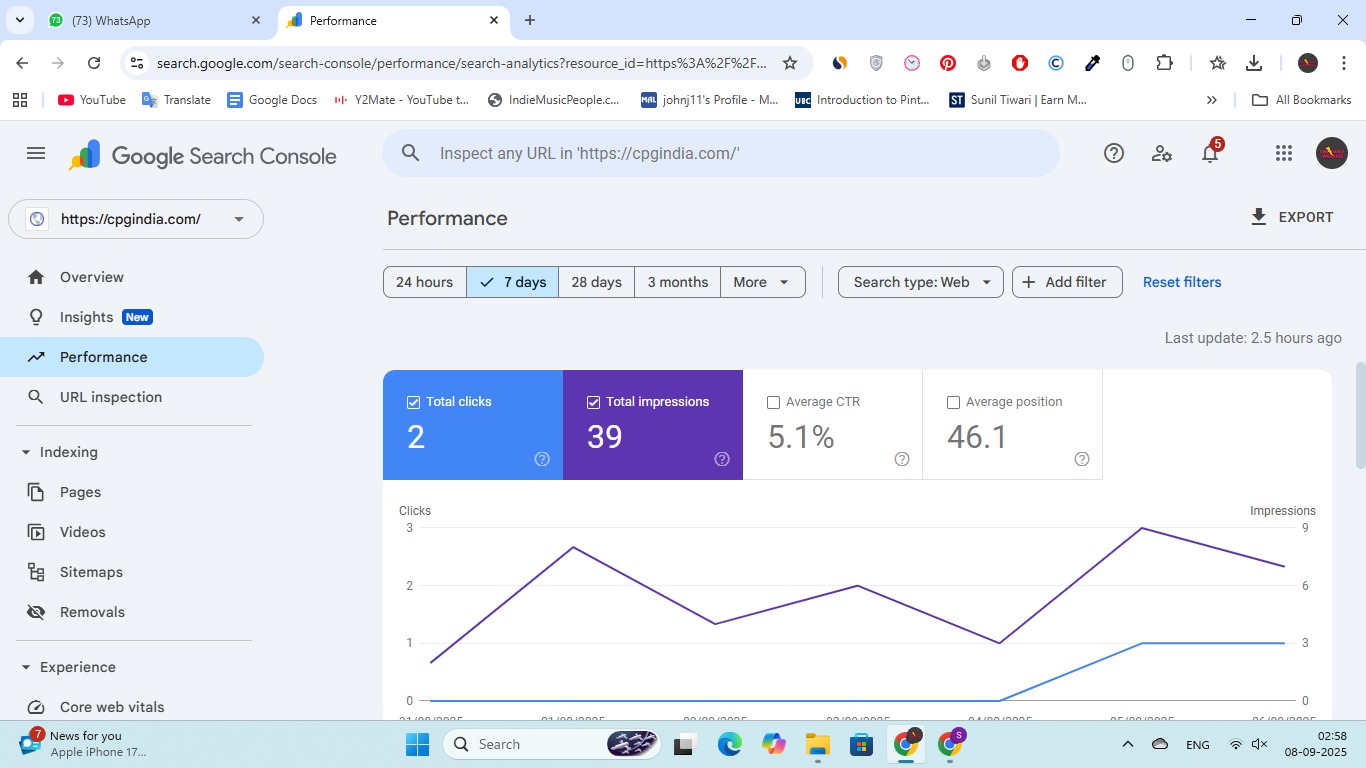
Task: Enable the Average position checkbox
Action: tap(953, 402)
